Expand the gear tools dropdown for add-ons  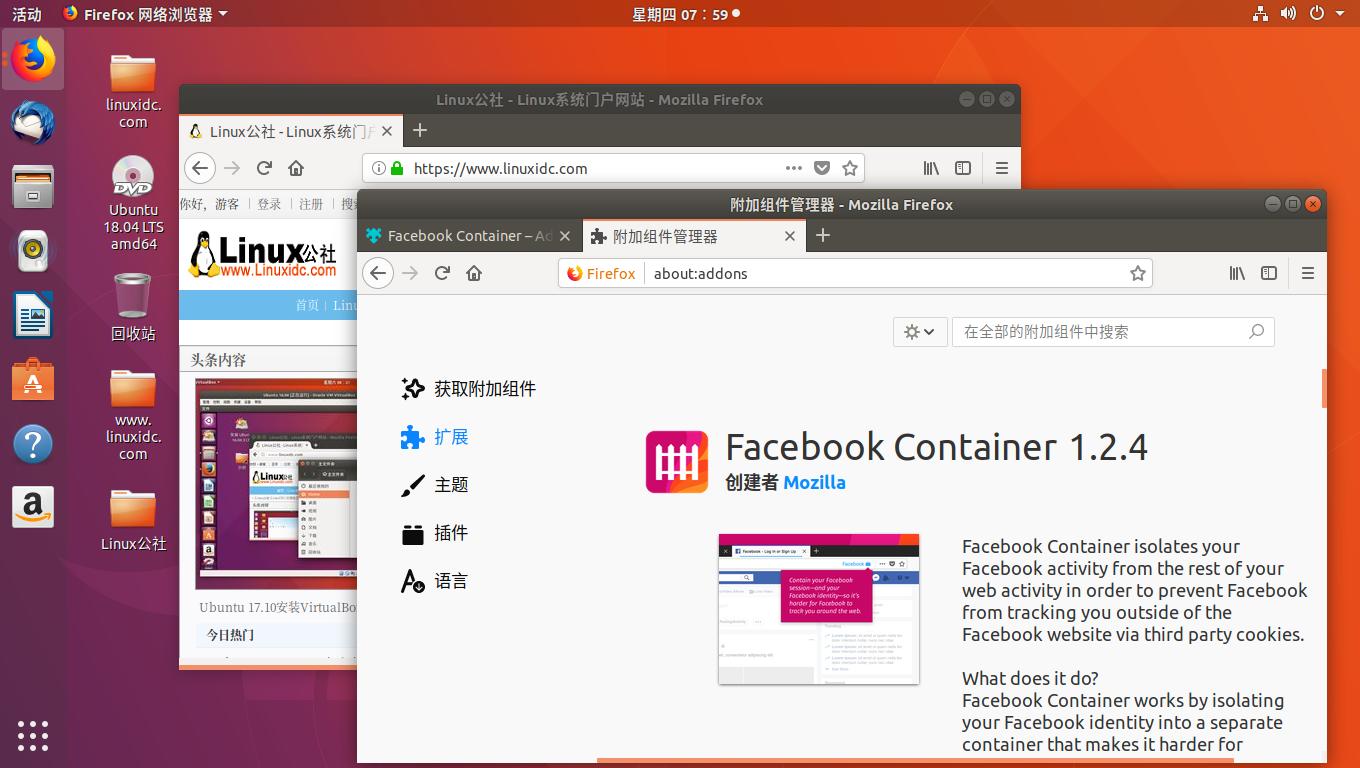point(919,332)
